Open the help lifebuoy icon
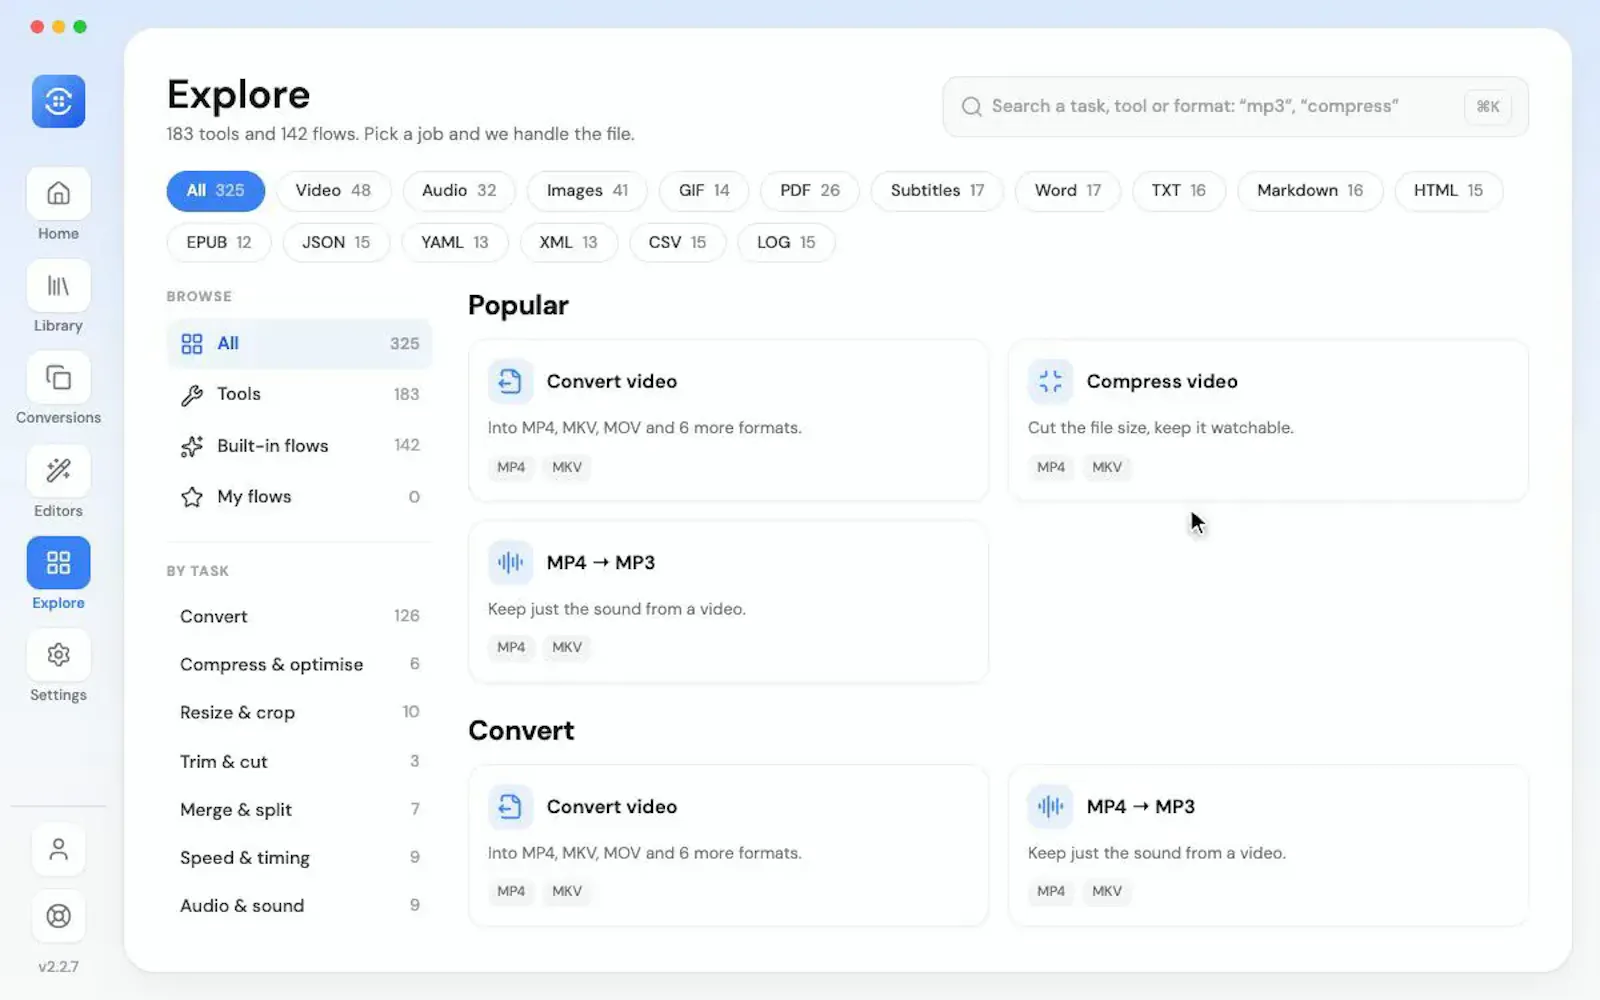The image size is (1600, 1000). coord(58,916)
